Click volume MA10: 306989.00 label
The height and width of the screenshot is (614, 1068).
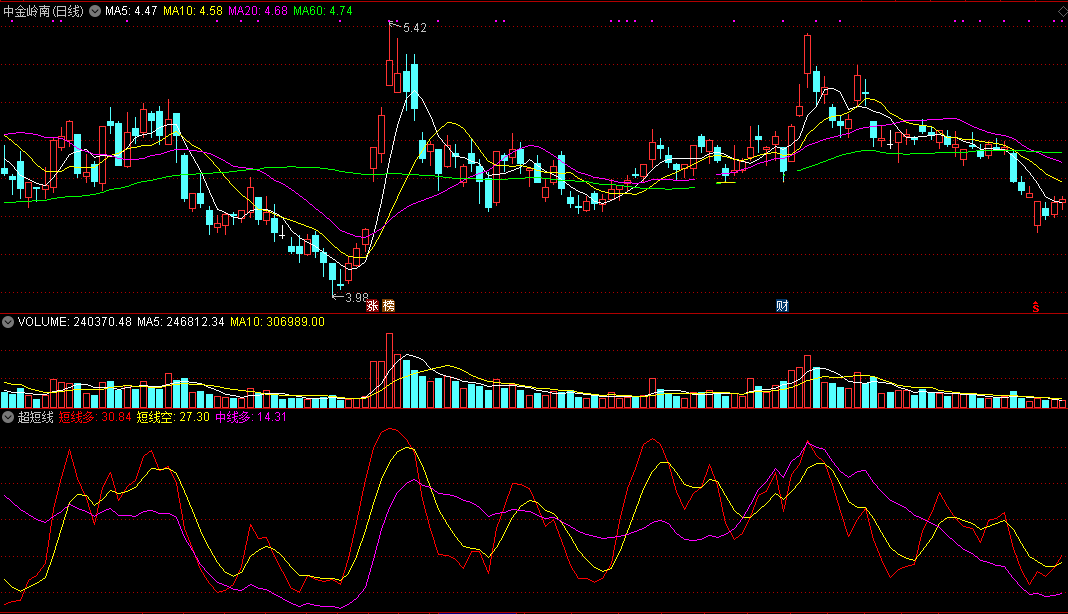click(277, 322)
